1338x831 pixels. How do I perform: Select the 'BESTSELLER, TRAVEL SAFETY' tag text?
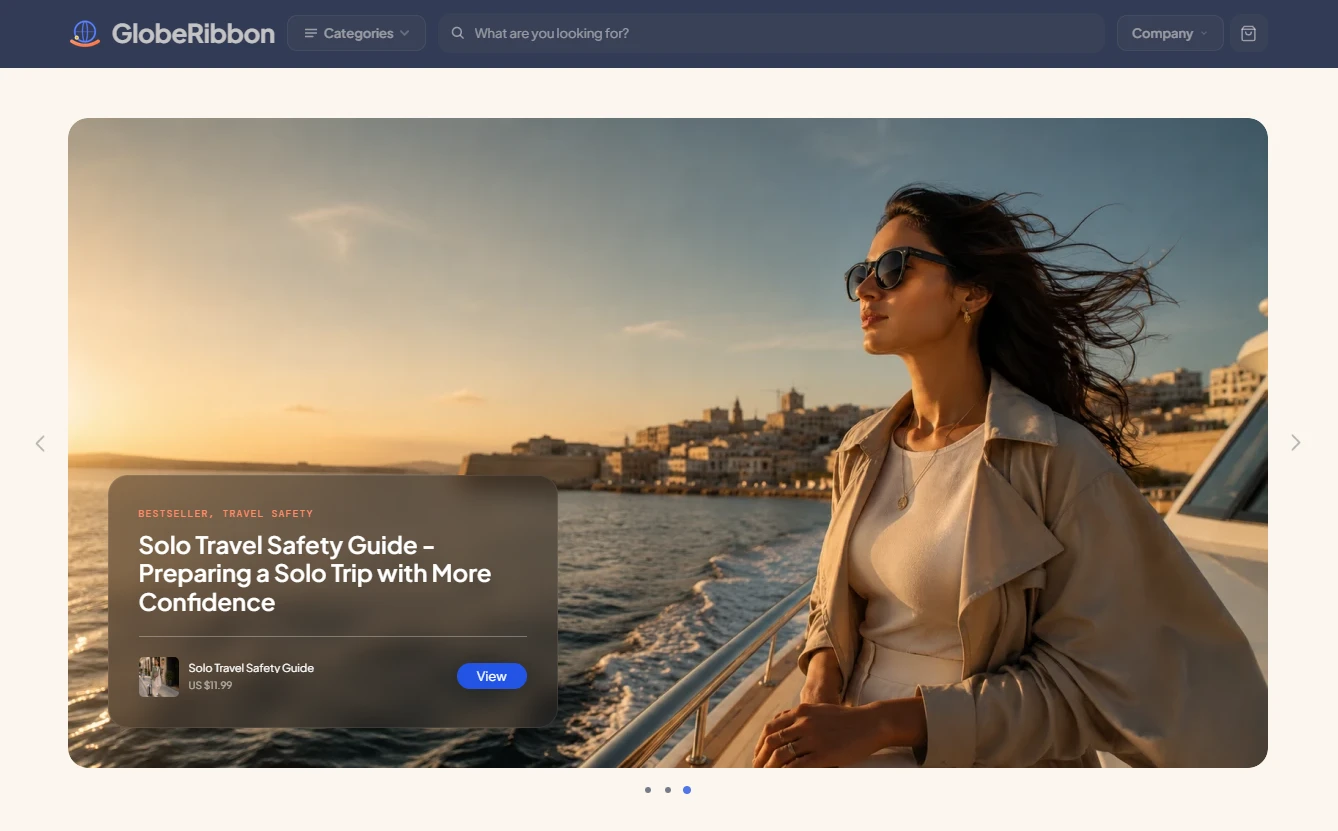(226, 514)
